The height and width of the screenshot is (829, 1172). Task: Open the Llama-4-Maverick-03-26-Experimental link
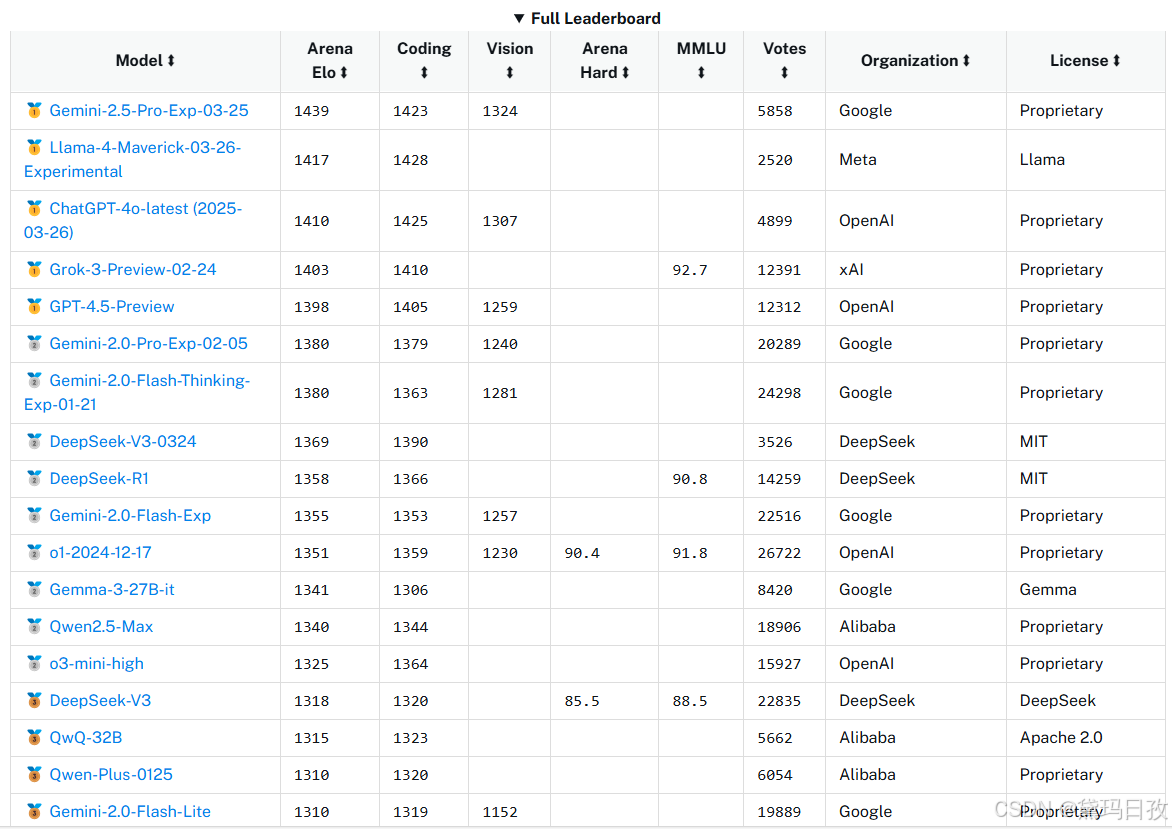click(x=132, y=159)
